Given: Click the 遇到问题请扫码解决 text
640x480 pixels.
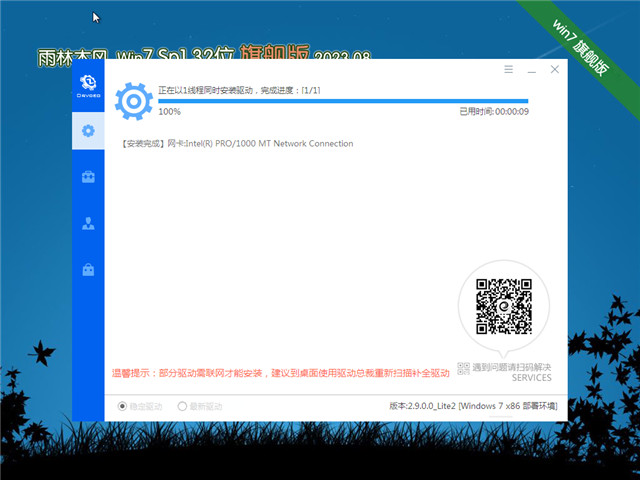Looking at the screenshot, I should pos(512,367).
